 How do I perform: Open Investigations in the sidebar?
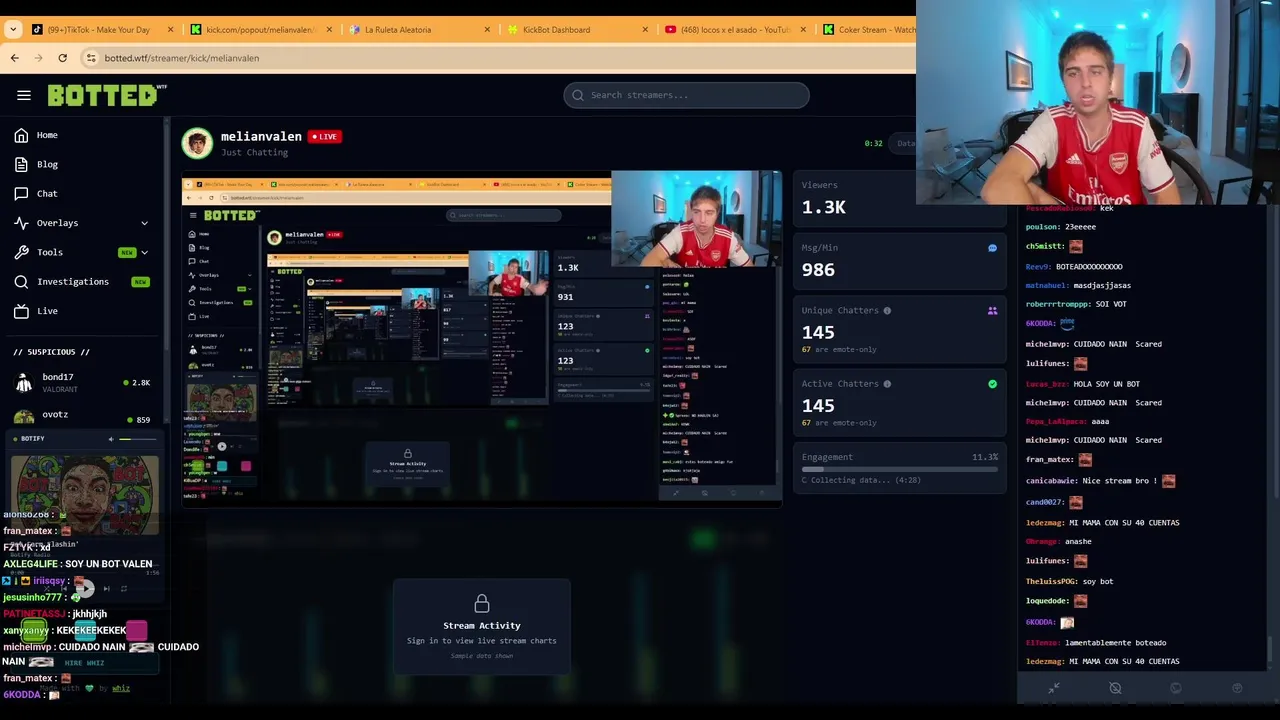point(73,282)
